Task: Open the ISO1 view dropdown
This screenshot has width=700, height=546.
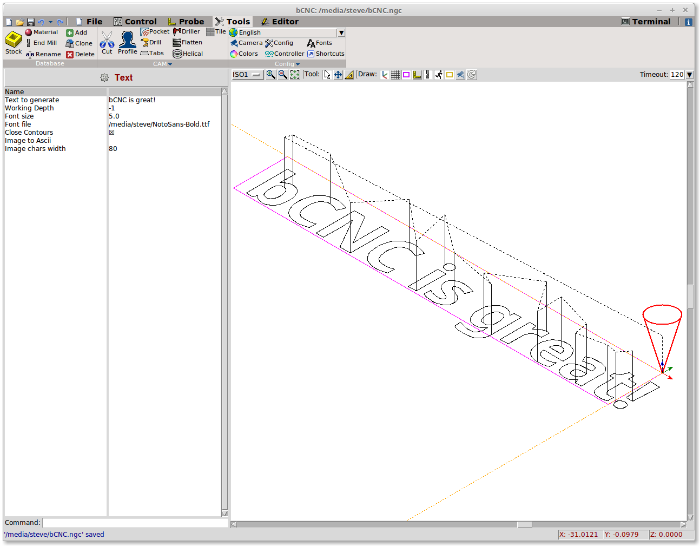Action: (247, 75)
